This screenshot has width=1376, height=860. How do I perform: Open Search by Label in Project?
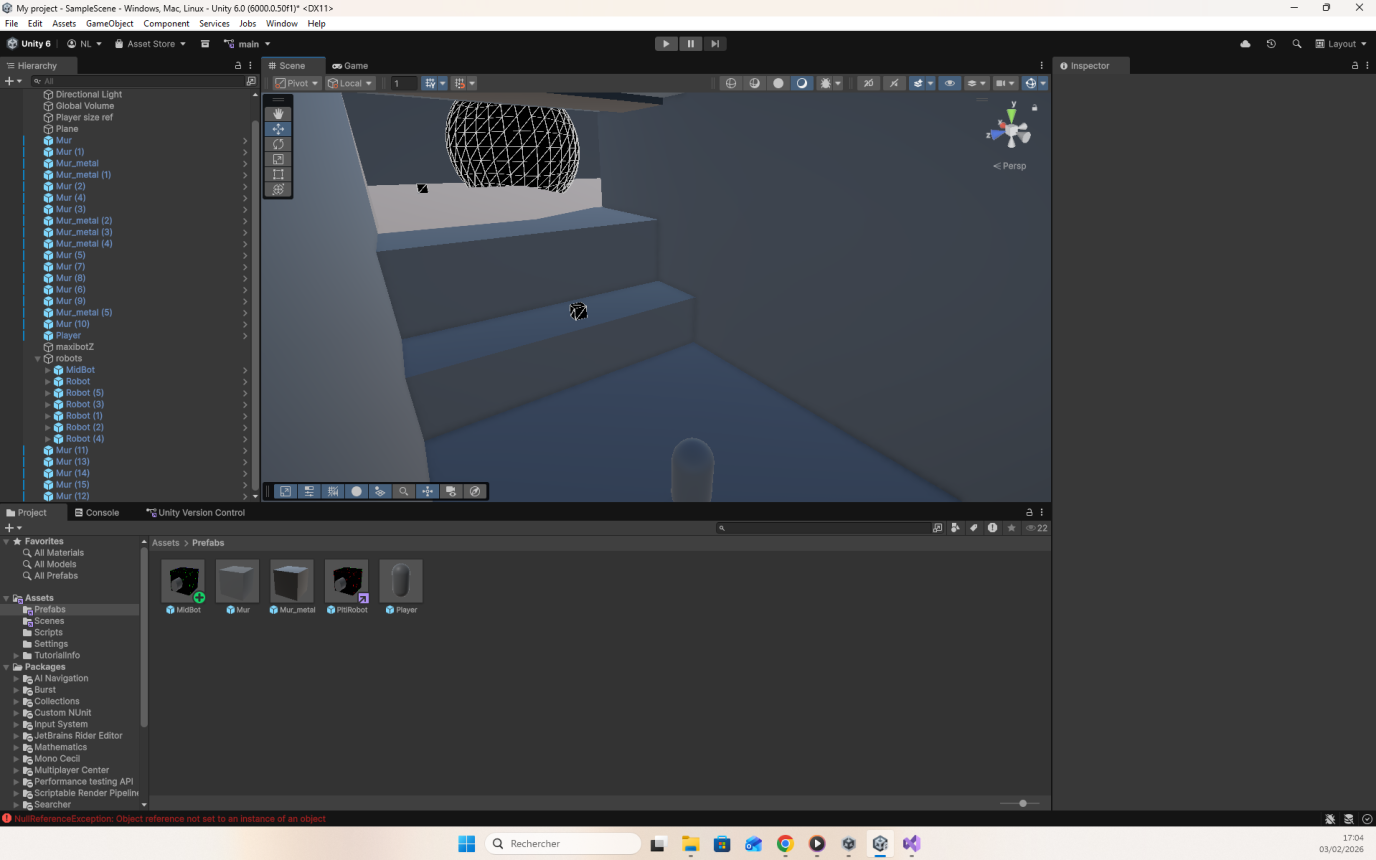974,528
